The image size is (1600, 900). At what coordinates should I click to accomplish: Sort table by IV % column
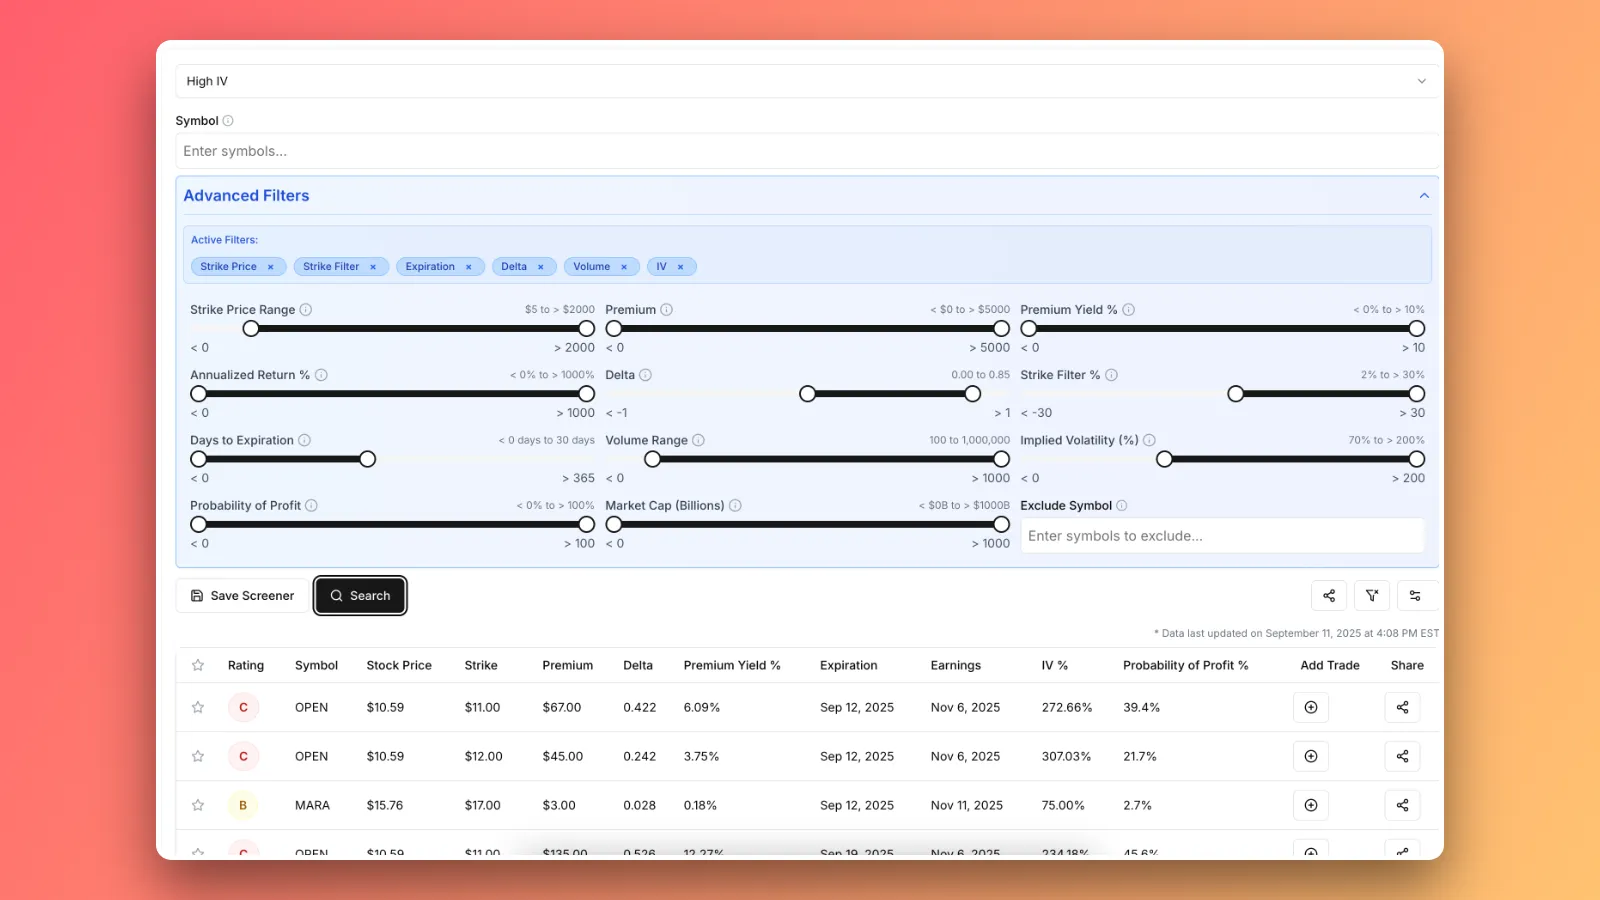[x=1054, y=666]
